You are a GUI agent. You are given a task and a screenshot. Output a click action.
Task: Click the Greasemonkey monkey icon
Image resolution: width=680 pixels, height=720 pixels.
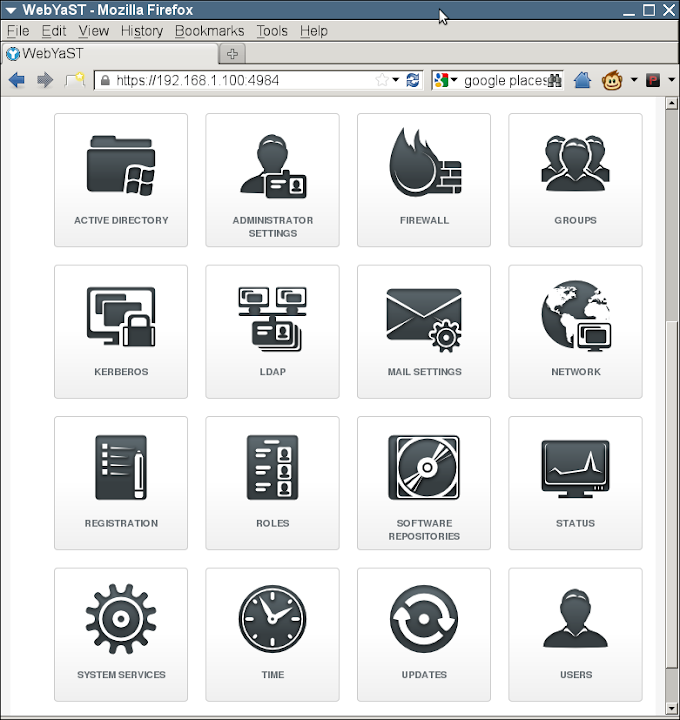[612, 80]
